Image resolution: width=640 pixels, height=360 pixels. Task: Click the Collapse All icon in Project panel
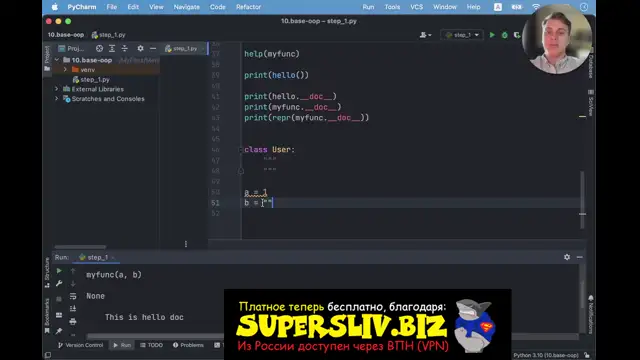(x=124, y=49)
